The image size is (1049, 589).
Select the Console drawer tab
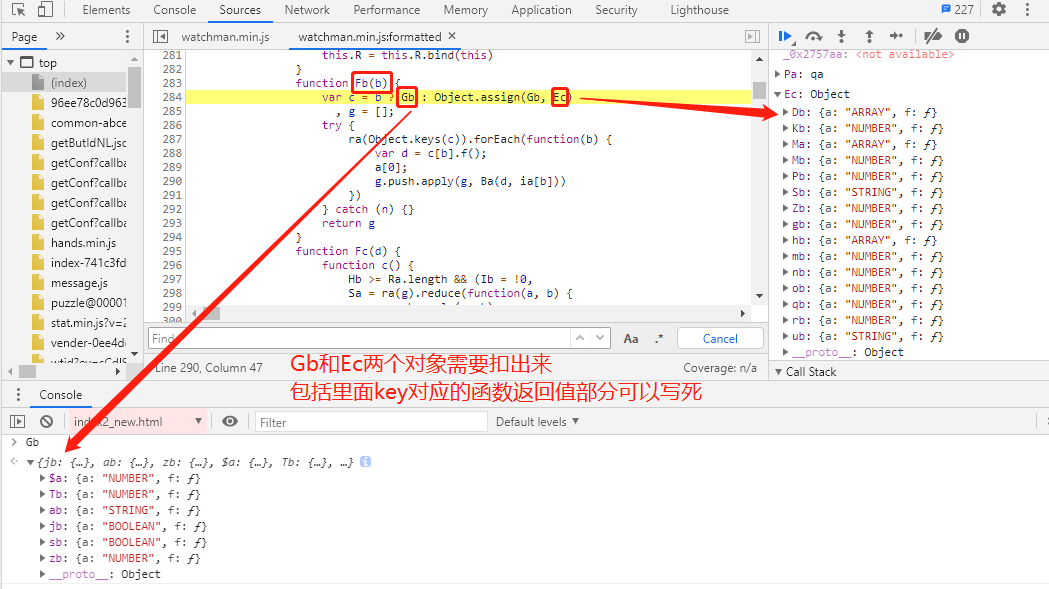point(60,395)
